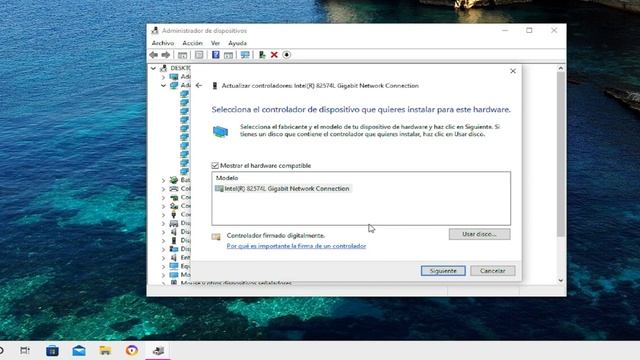Viewport: 640px width, 360px height.
Task: Expand the Equ tree node
Action: [x=163, y=267]
